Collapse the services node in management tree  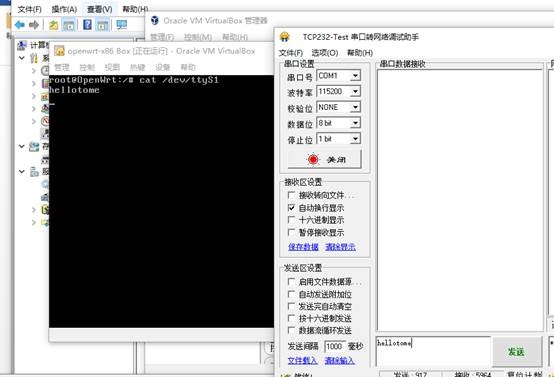click(x=22, y=171)
